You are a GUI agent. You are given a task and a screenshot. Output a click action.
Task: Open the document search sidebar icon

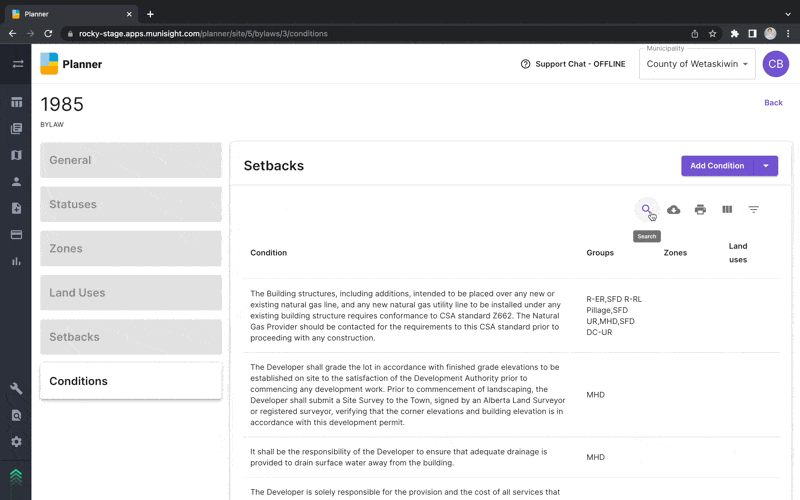point(16,415)
